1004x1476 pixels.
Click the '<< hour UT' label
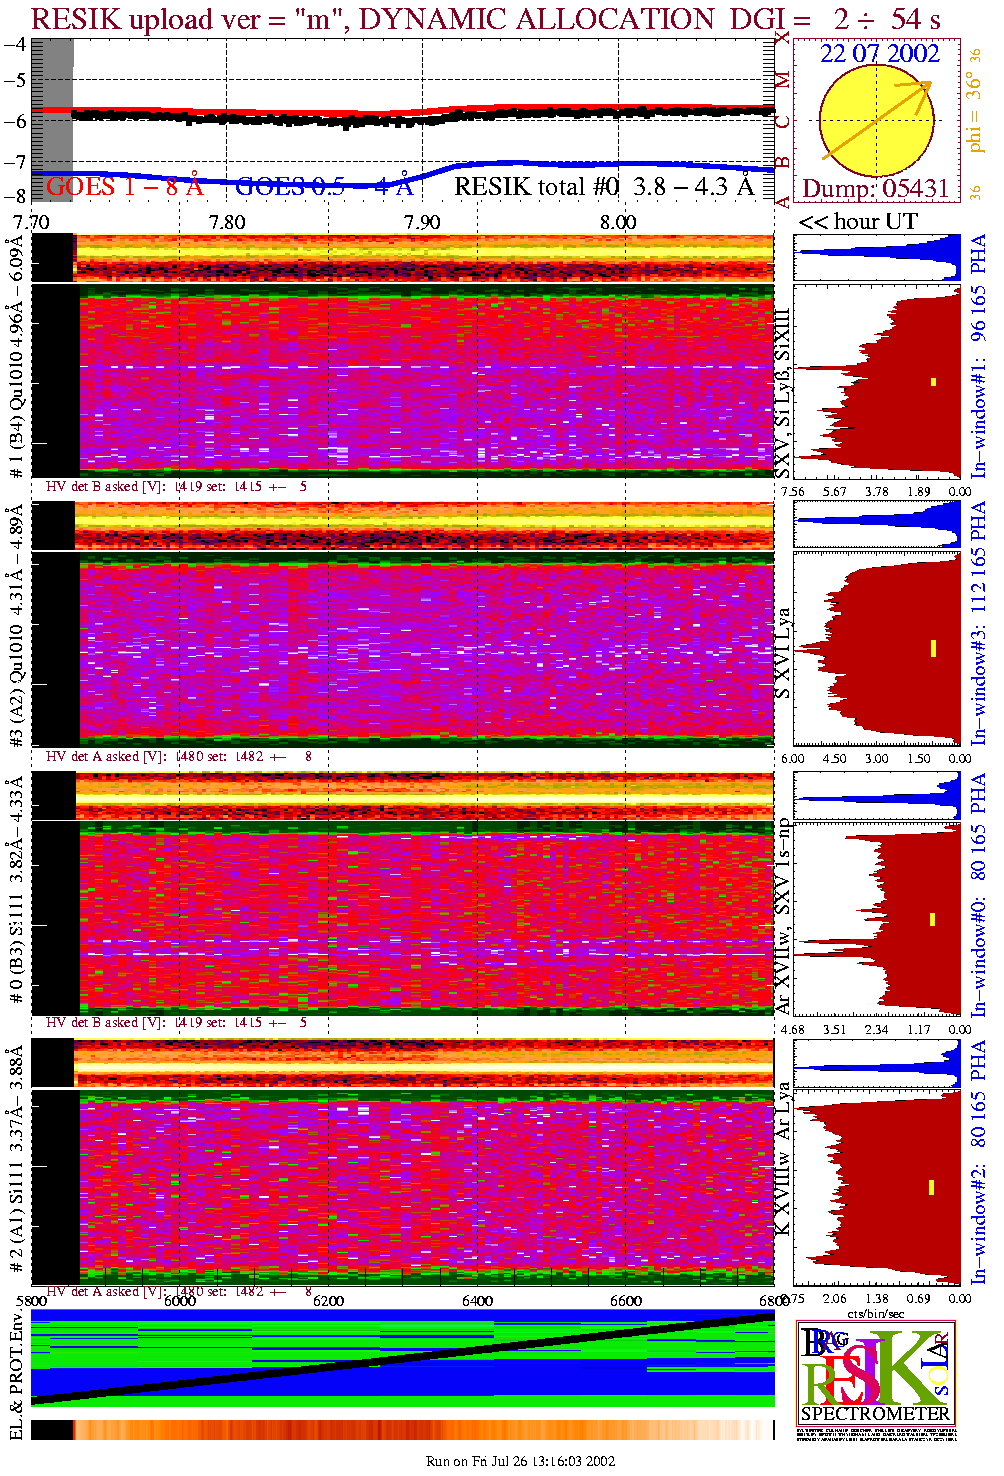pyautogui.click(x=858, y=221)
